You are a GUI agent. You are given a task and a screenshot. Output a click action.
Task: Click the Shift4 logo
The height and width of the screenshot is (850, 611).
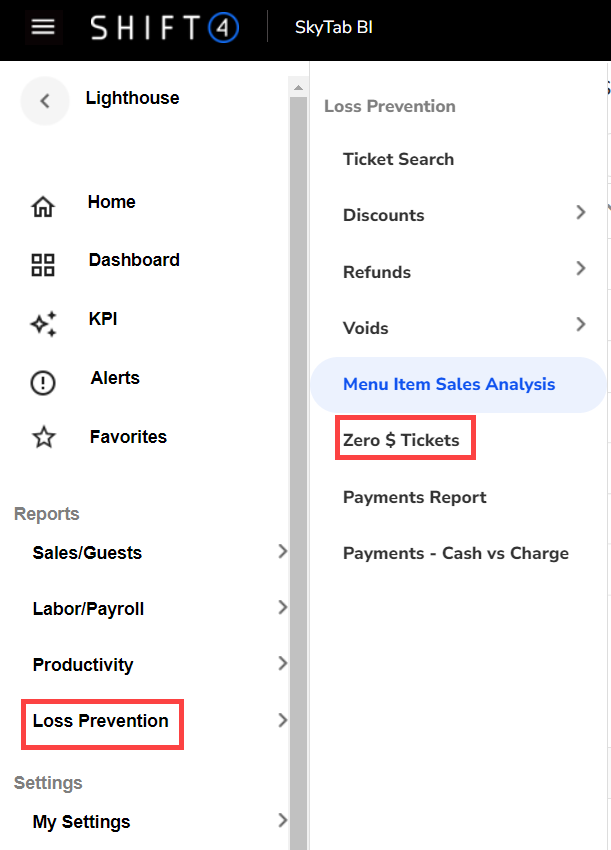[x=165, y=28]
